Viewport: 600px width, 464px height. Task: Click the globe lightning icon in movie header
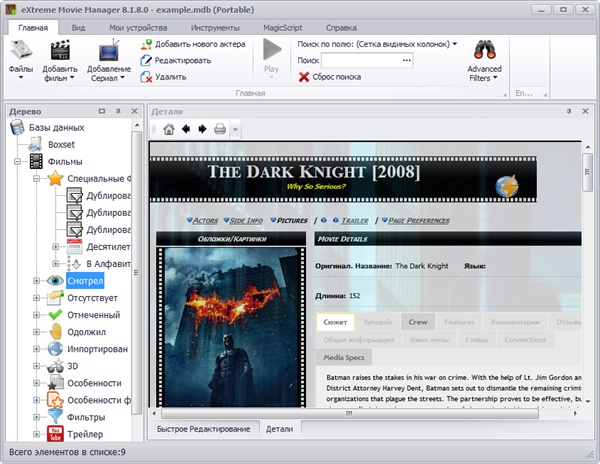(508, 186)
